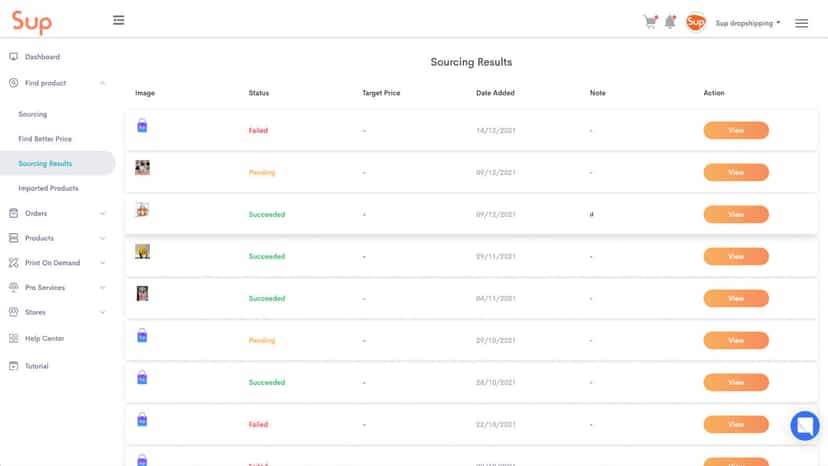
Task: Click Succeeded status in 29/11/2021 row
Action: pos(267,256)
